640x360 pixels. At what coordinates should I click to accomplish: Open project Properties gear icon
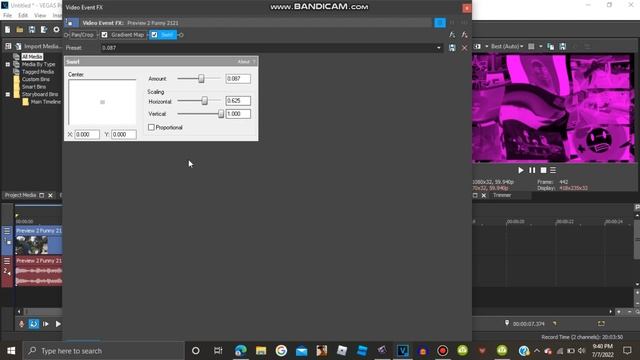[x=56, y=30]
